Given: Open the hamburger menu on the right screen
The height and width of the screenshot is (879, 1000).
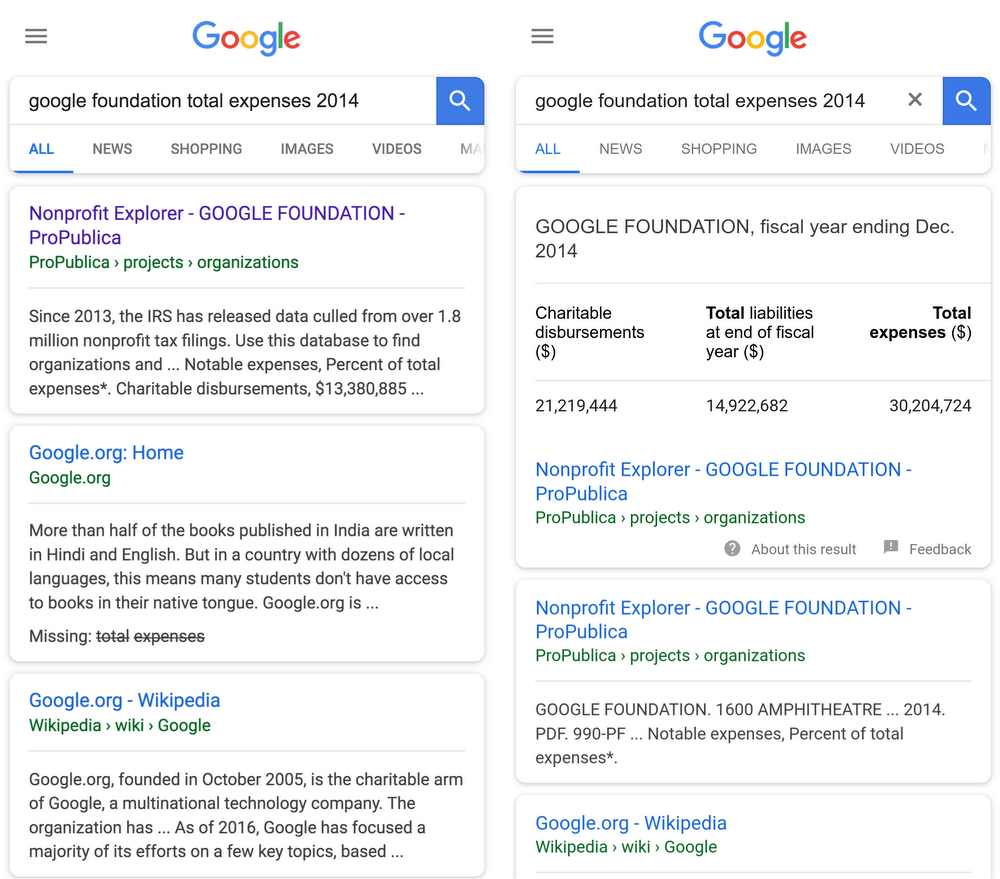Looking at the screenshot, I should 542,36.
